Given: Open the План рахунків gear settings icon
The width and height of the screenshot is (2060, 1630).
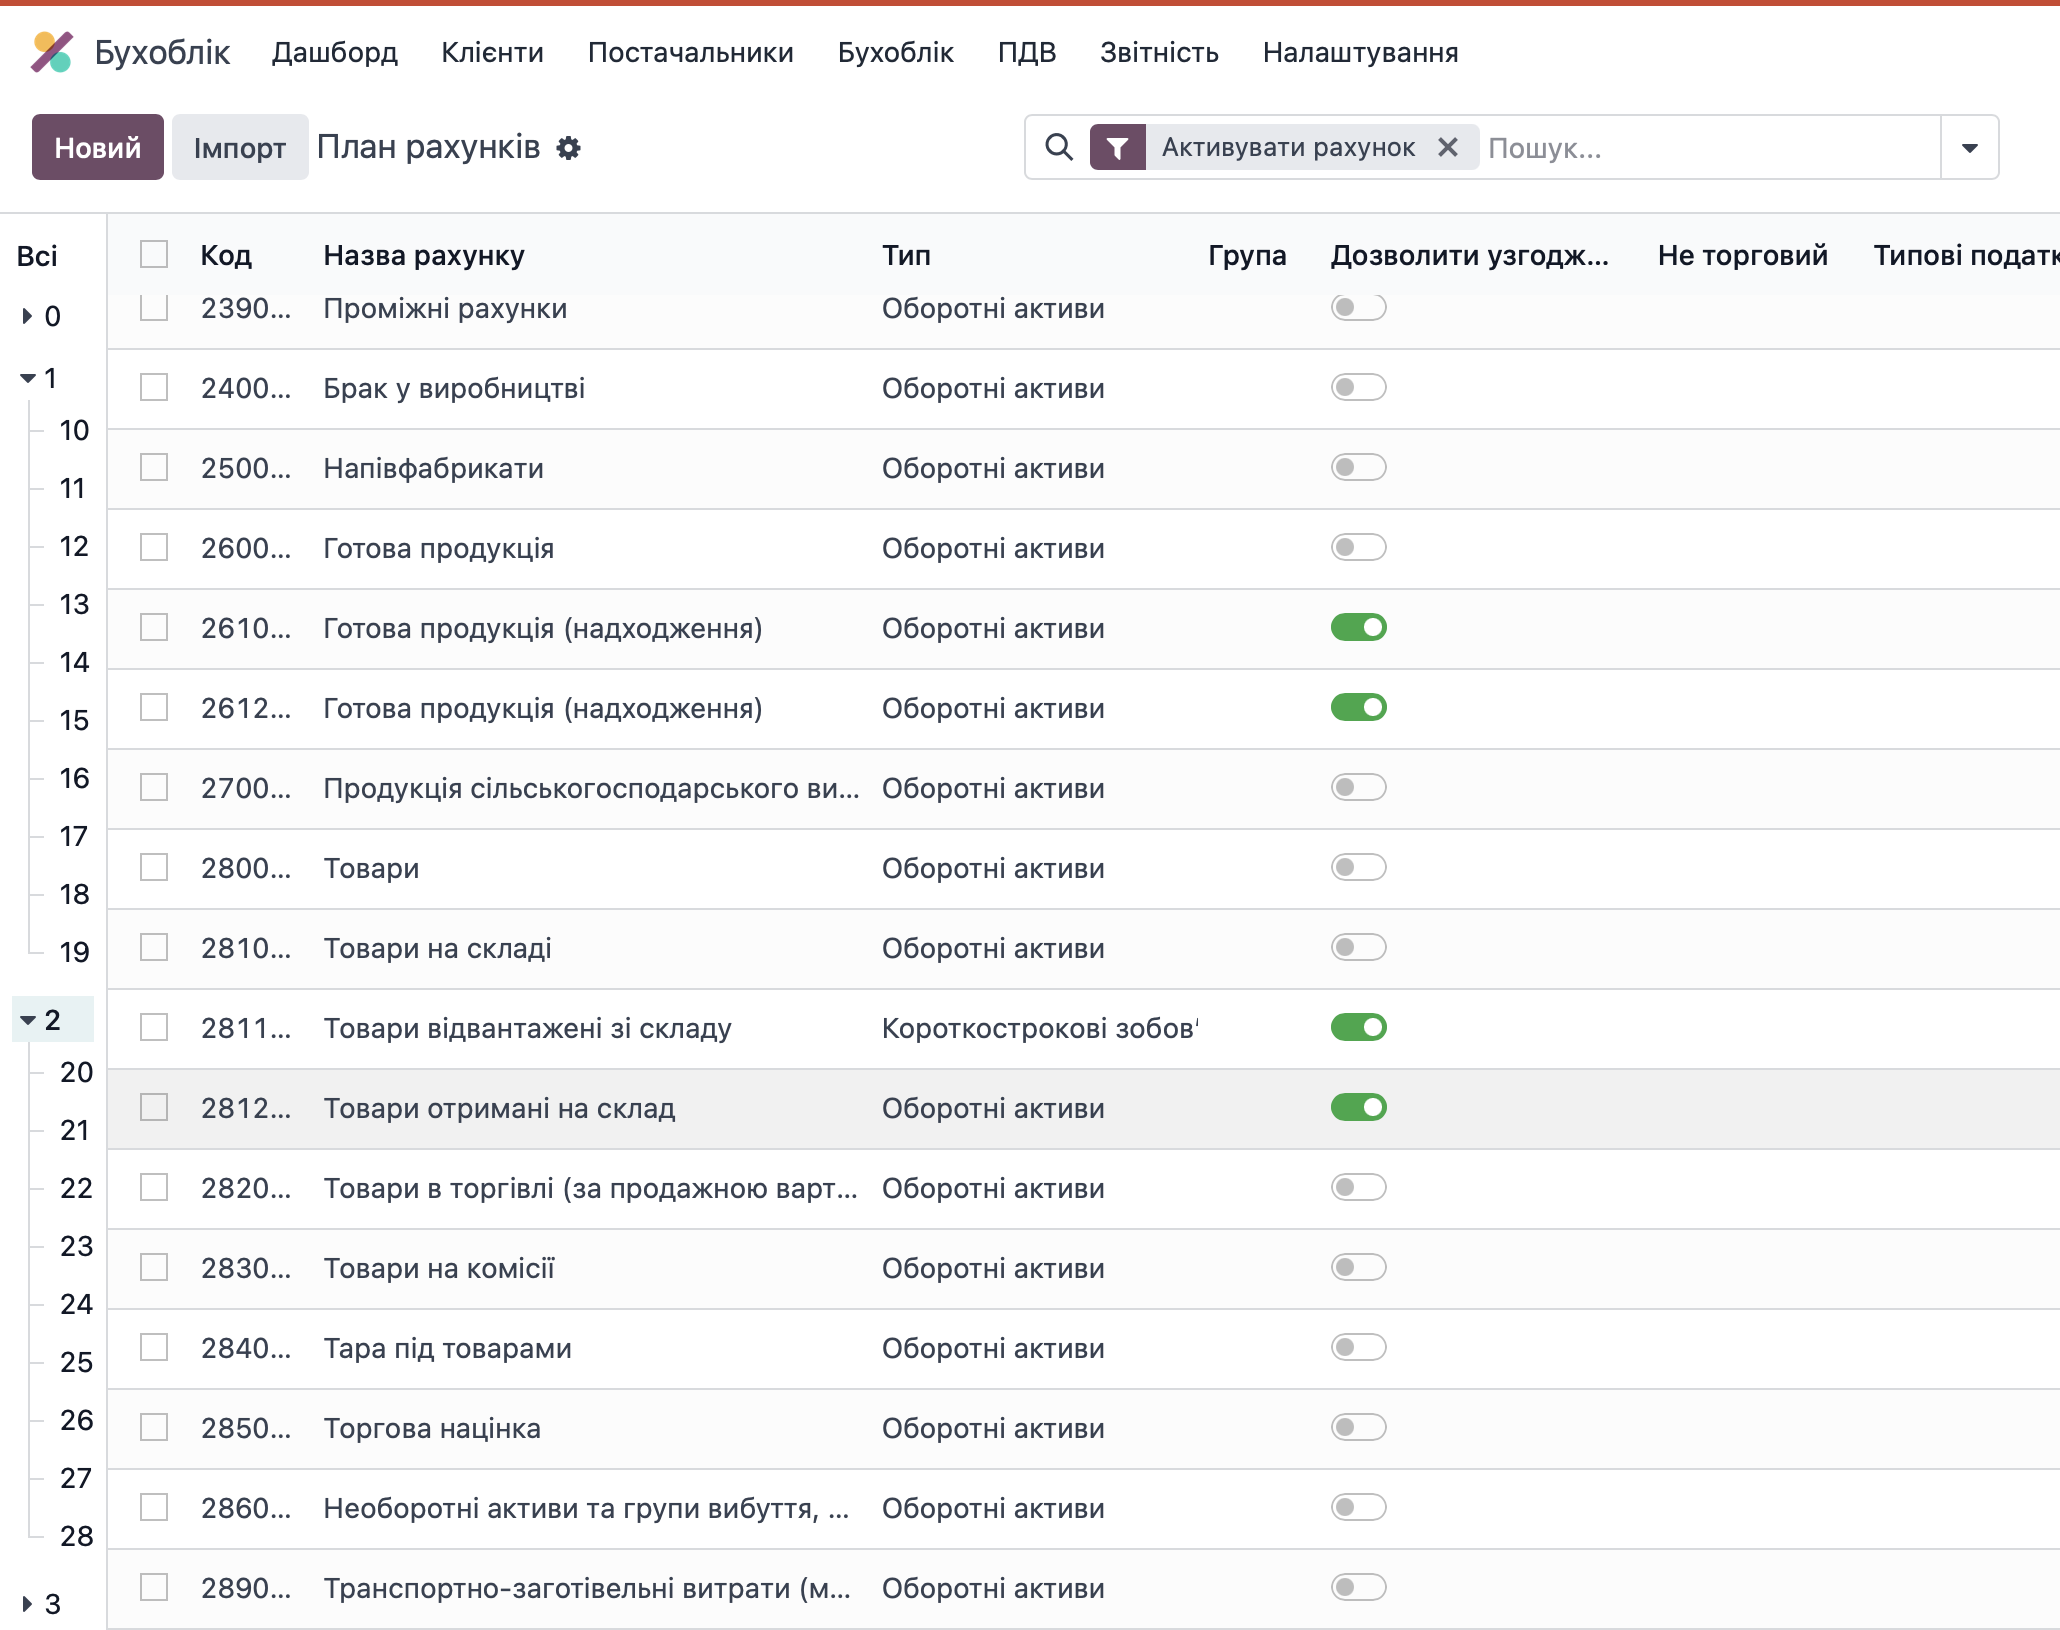Looking at the screenshot, I should (x=568, y=148).
